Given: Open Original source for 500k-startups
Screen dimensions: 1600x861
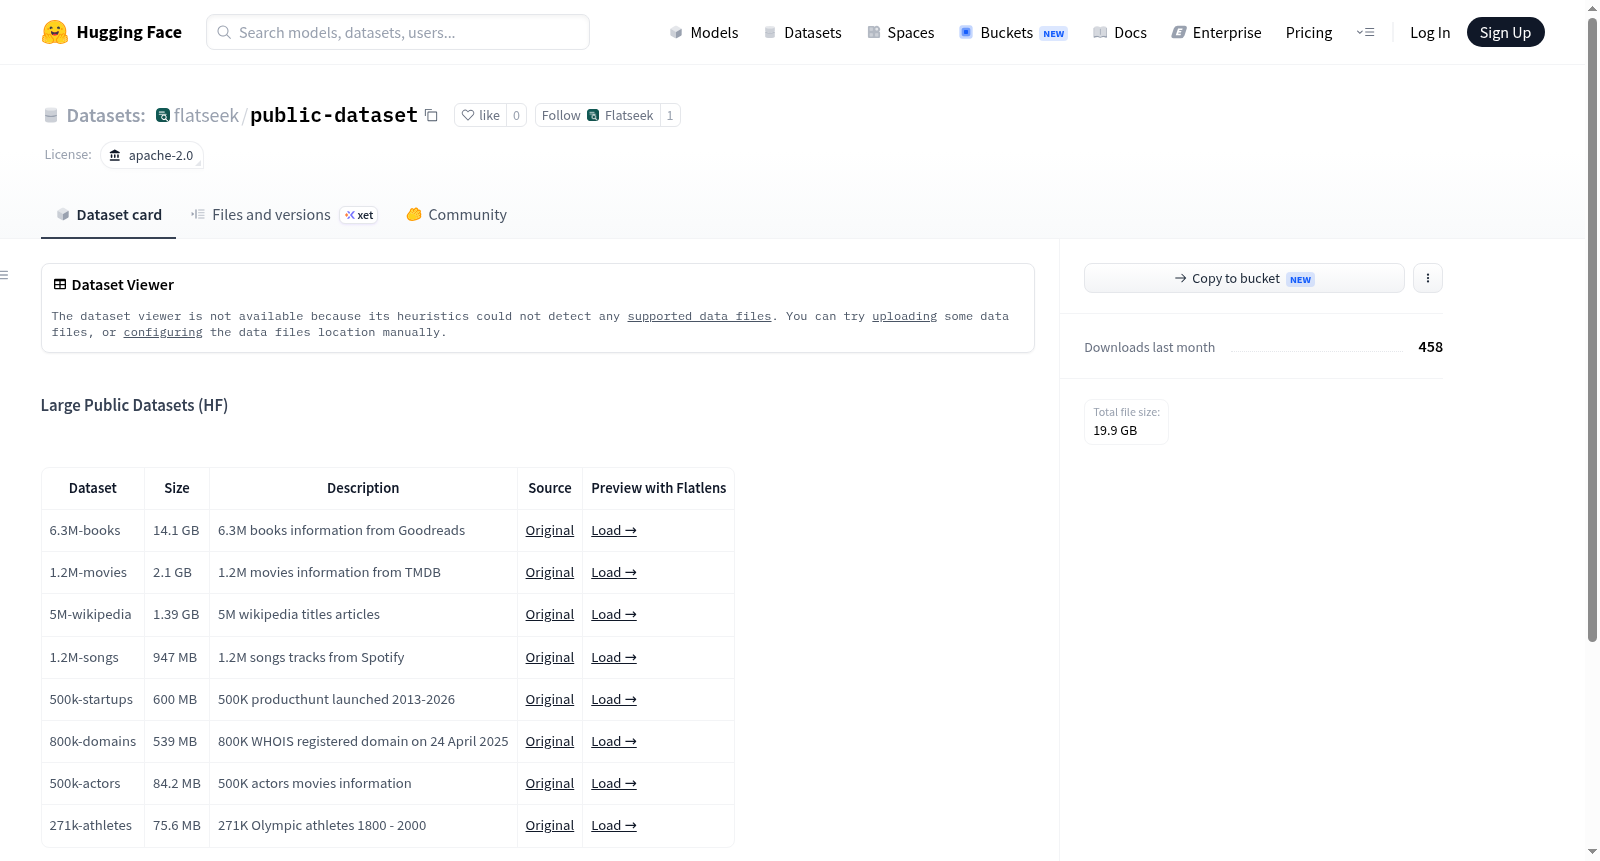Looking at the screenshot, I should (x=549, y=699).
